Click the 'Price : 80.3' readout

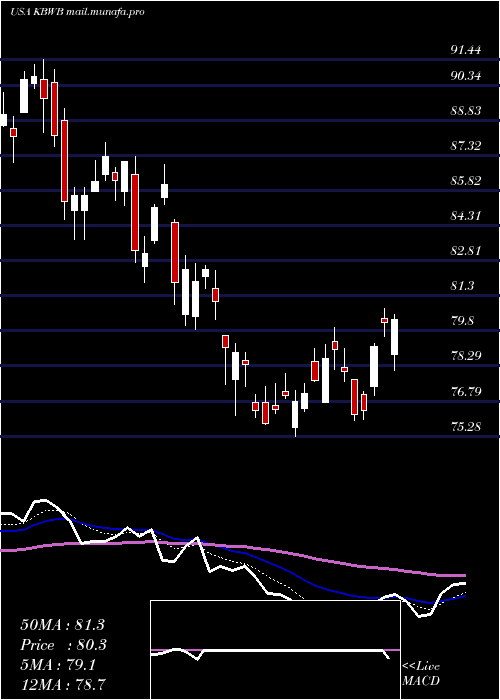tap(62, 645)
